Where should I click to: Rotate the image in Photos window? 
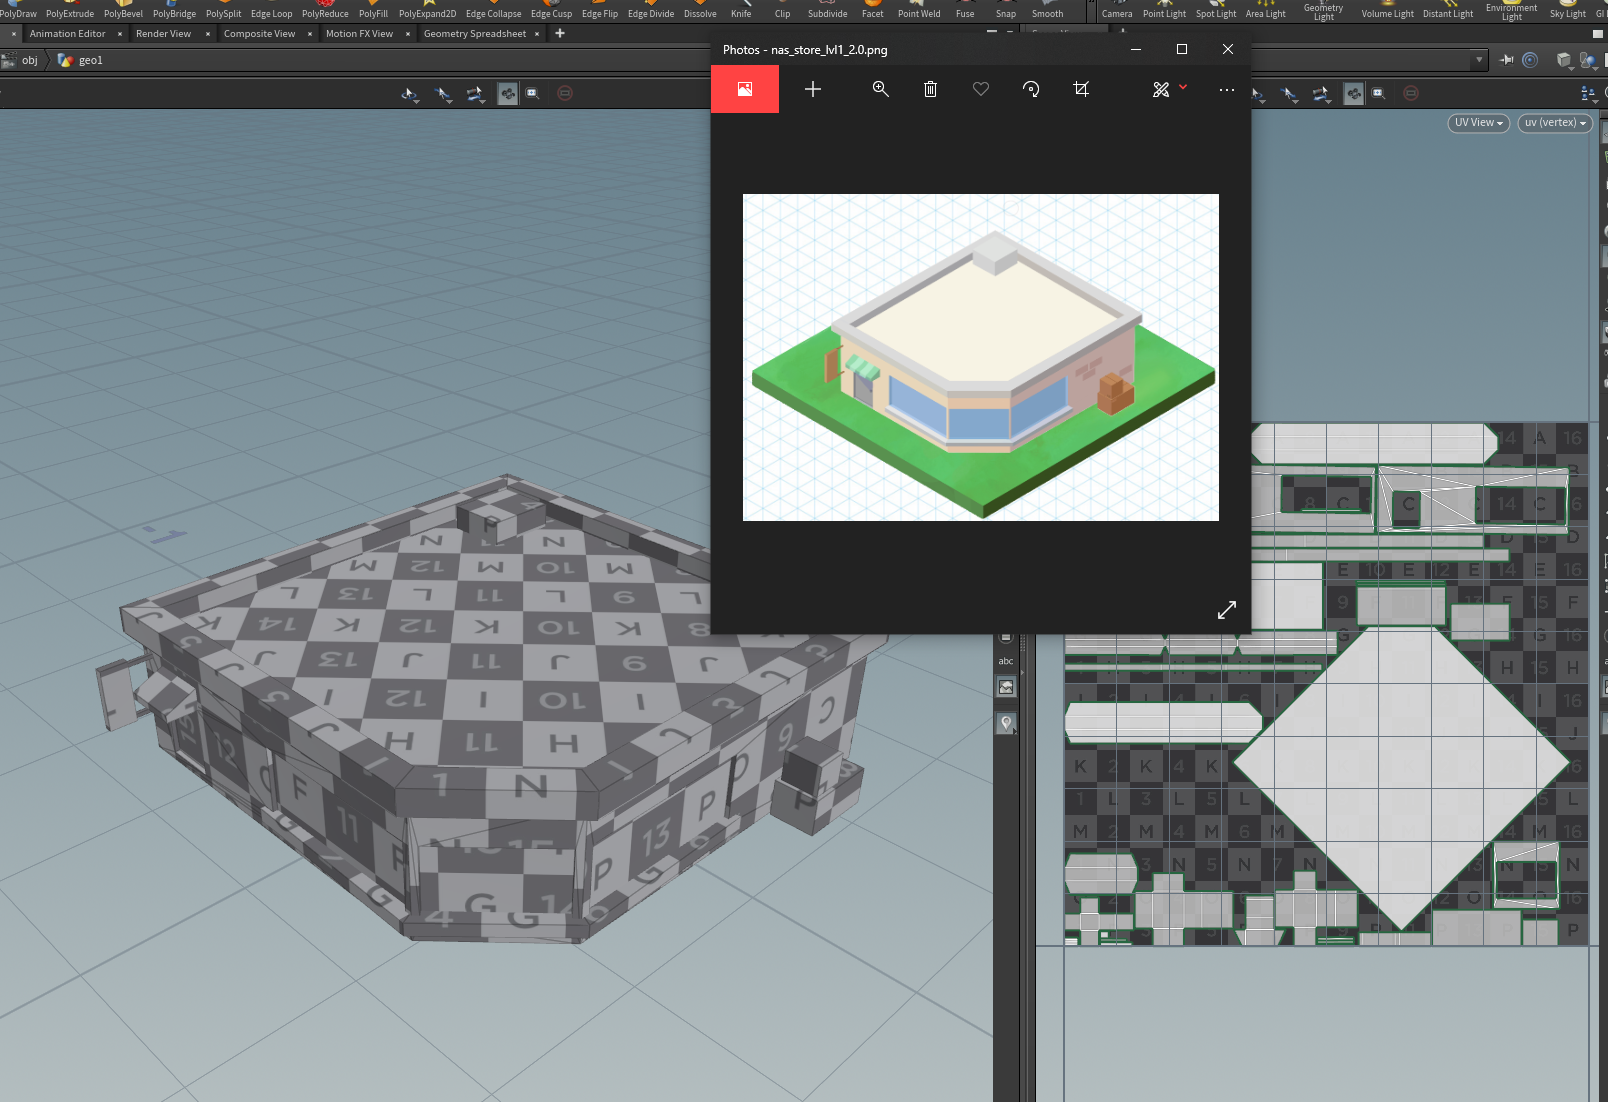tap(1031, 89)
